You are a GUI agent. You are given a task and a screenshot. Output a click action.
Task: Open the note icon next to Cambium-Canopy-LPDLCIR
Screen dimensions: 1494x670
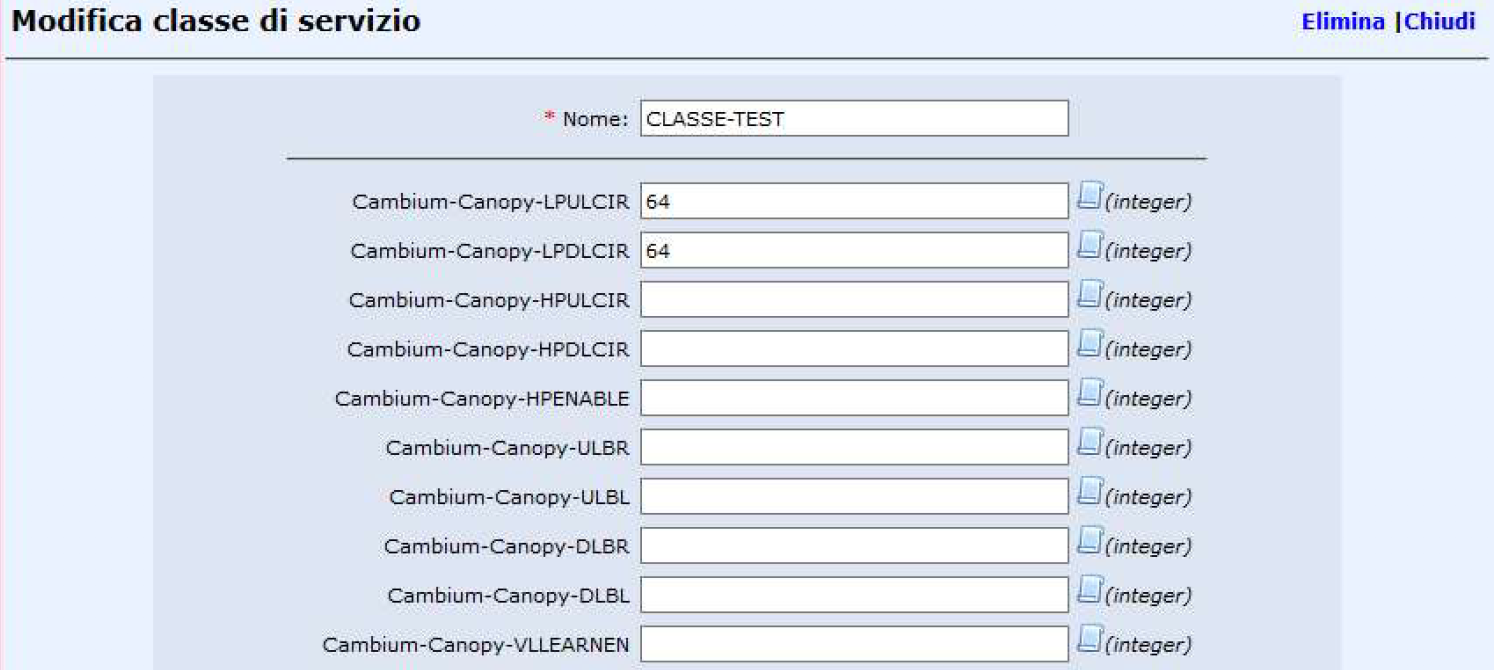click(x=1089, y=246)
